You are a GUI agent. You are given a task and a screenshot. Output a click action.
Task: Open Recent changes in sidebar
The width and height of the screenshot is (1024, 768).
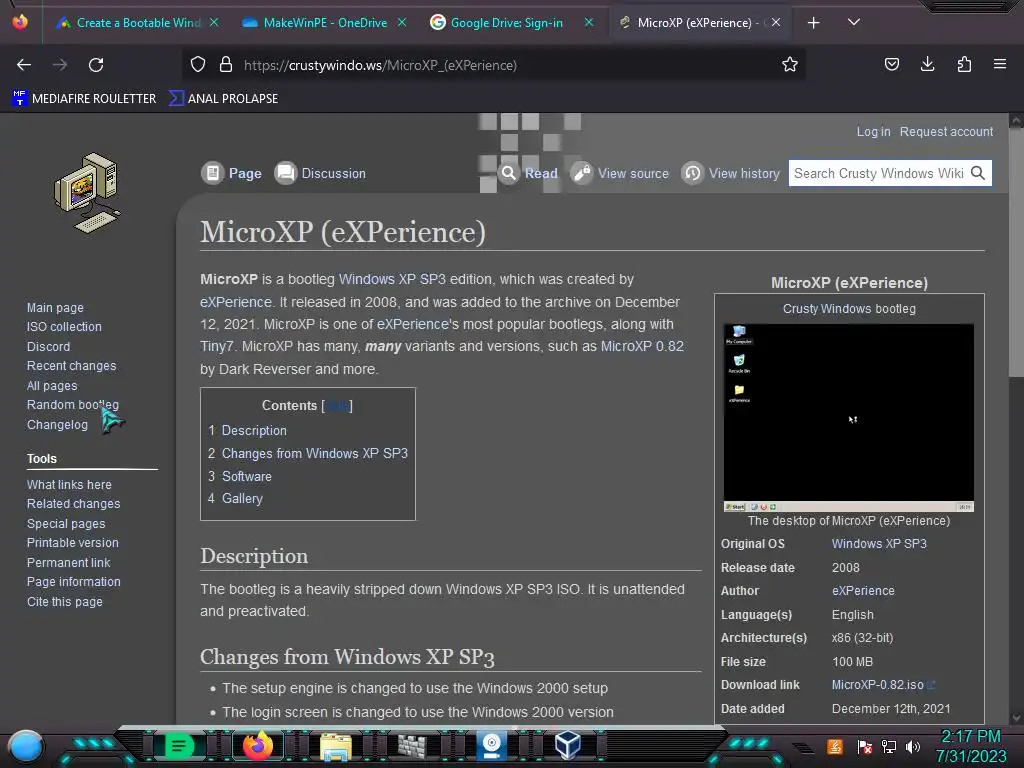click(x=71, y=366)
